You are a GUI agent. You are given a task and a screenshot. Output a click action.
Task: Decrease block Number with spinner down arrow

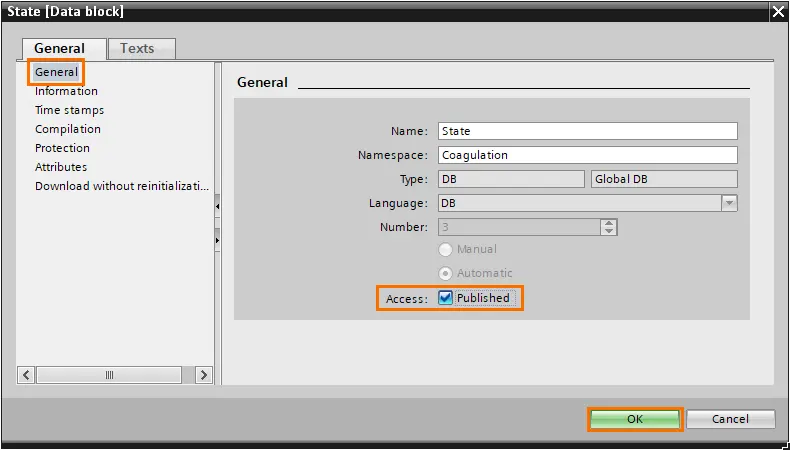tap(609, 231)
